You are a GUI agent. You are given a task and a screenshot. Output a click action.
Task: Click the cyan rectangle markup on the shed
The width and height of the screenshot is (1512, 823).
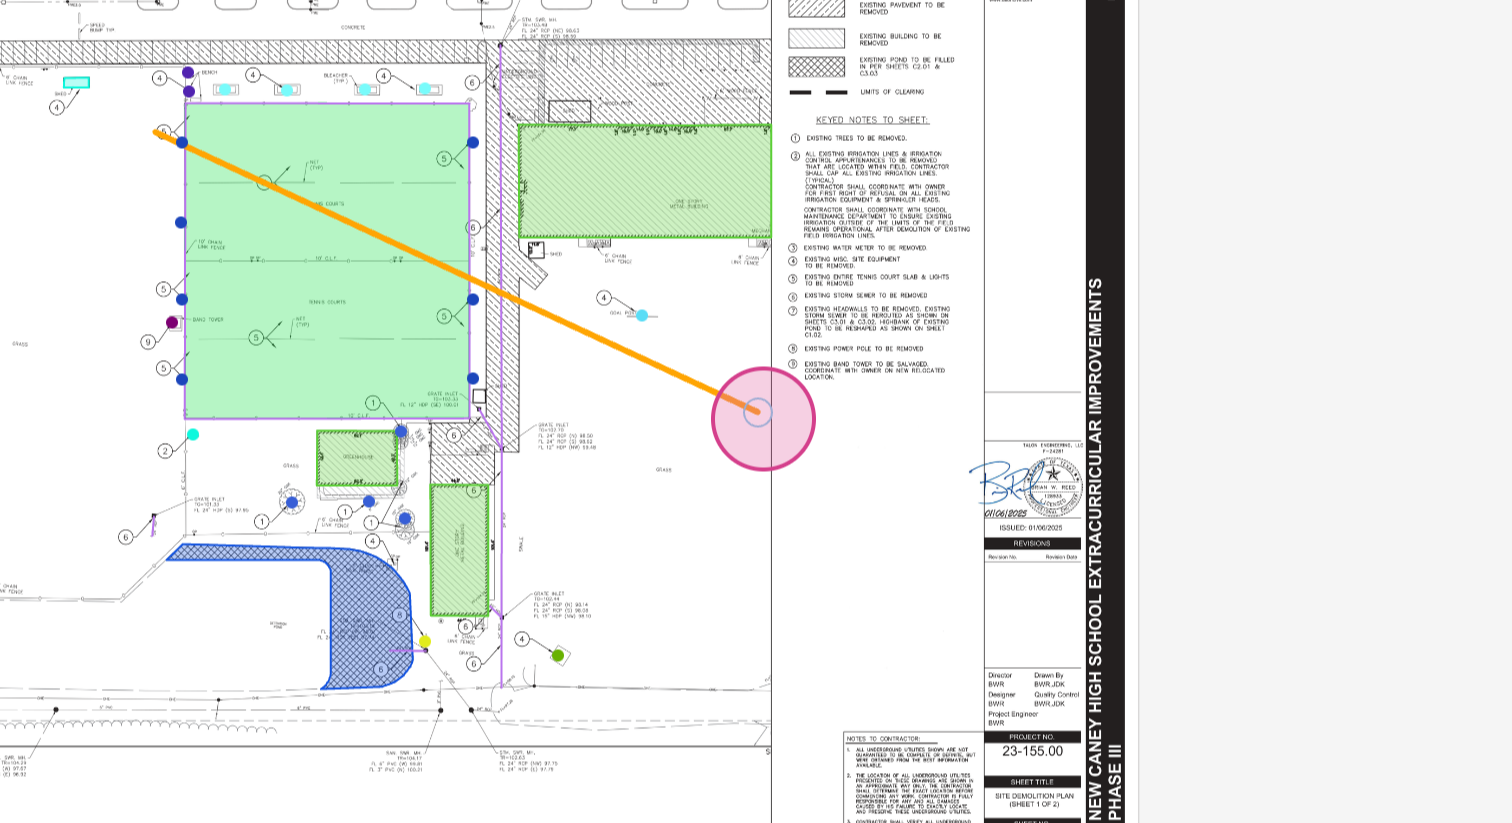76,82
